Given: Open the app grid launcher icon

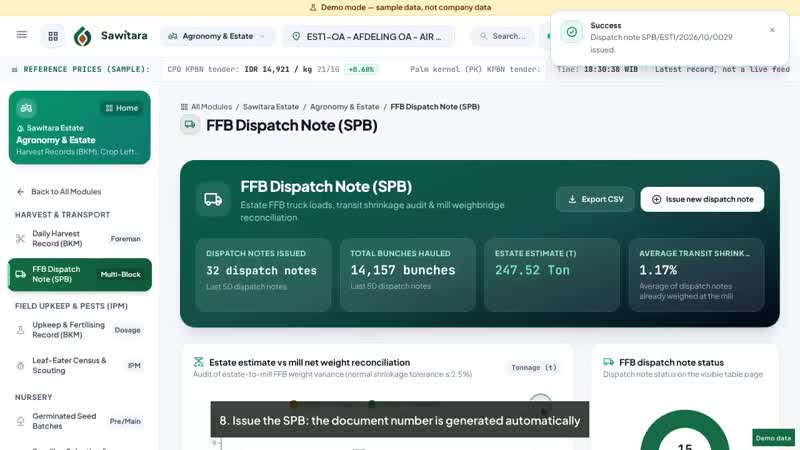Looking at the screenshot, I should pos(53,36).
